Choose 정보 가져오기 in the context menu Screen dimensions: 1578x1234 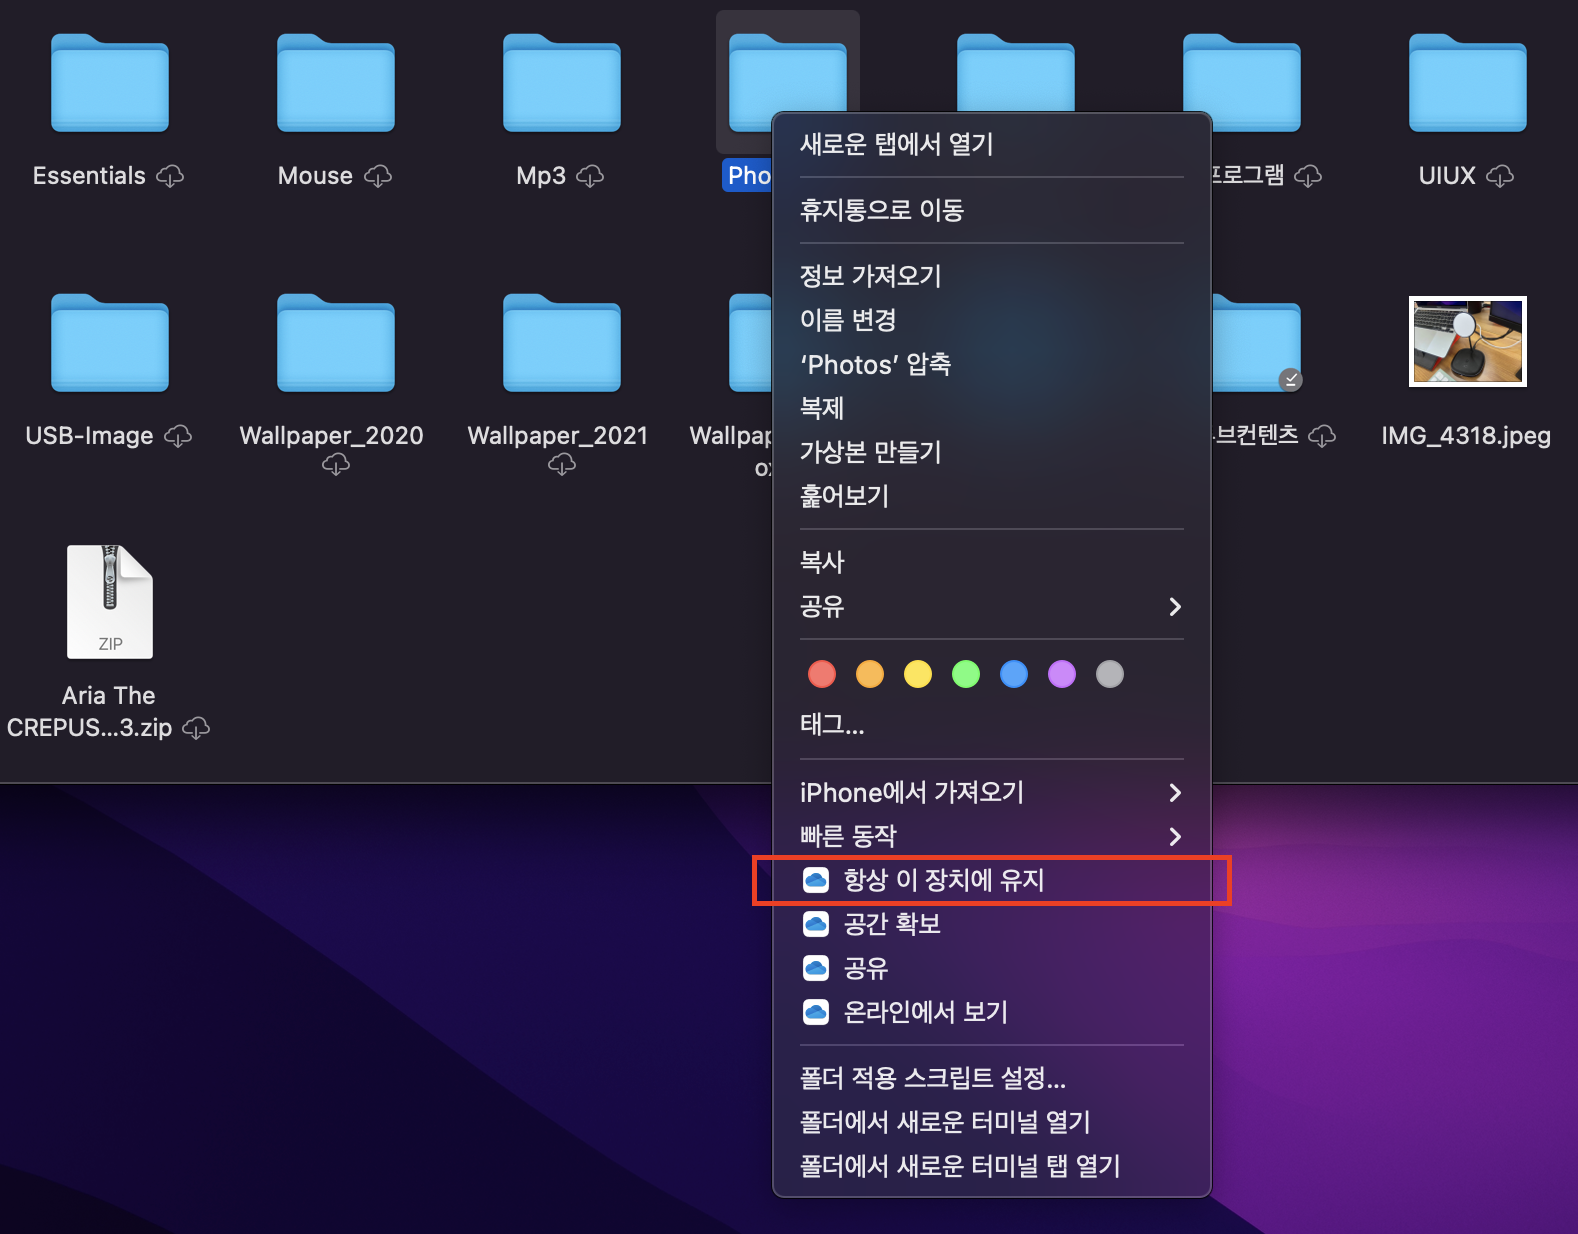(992, 276)
